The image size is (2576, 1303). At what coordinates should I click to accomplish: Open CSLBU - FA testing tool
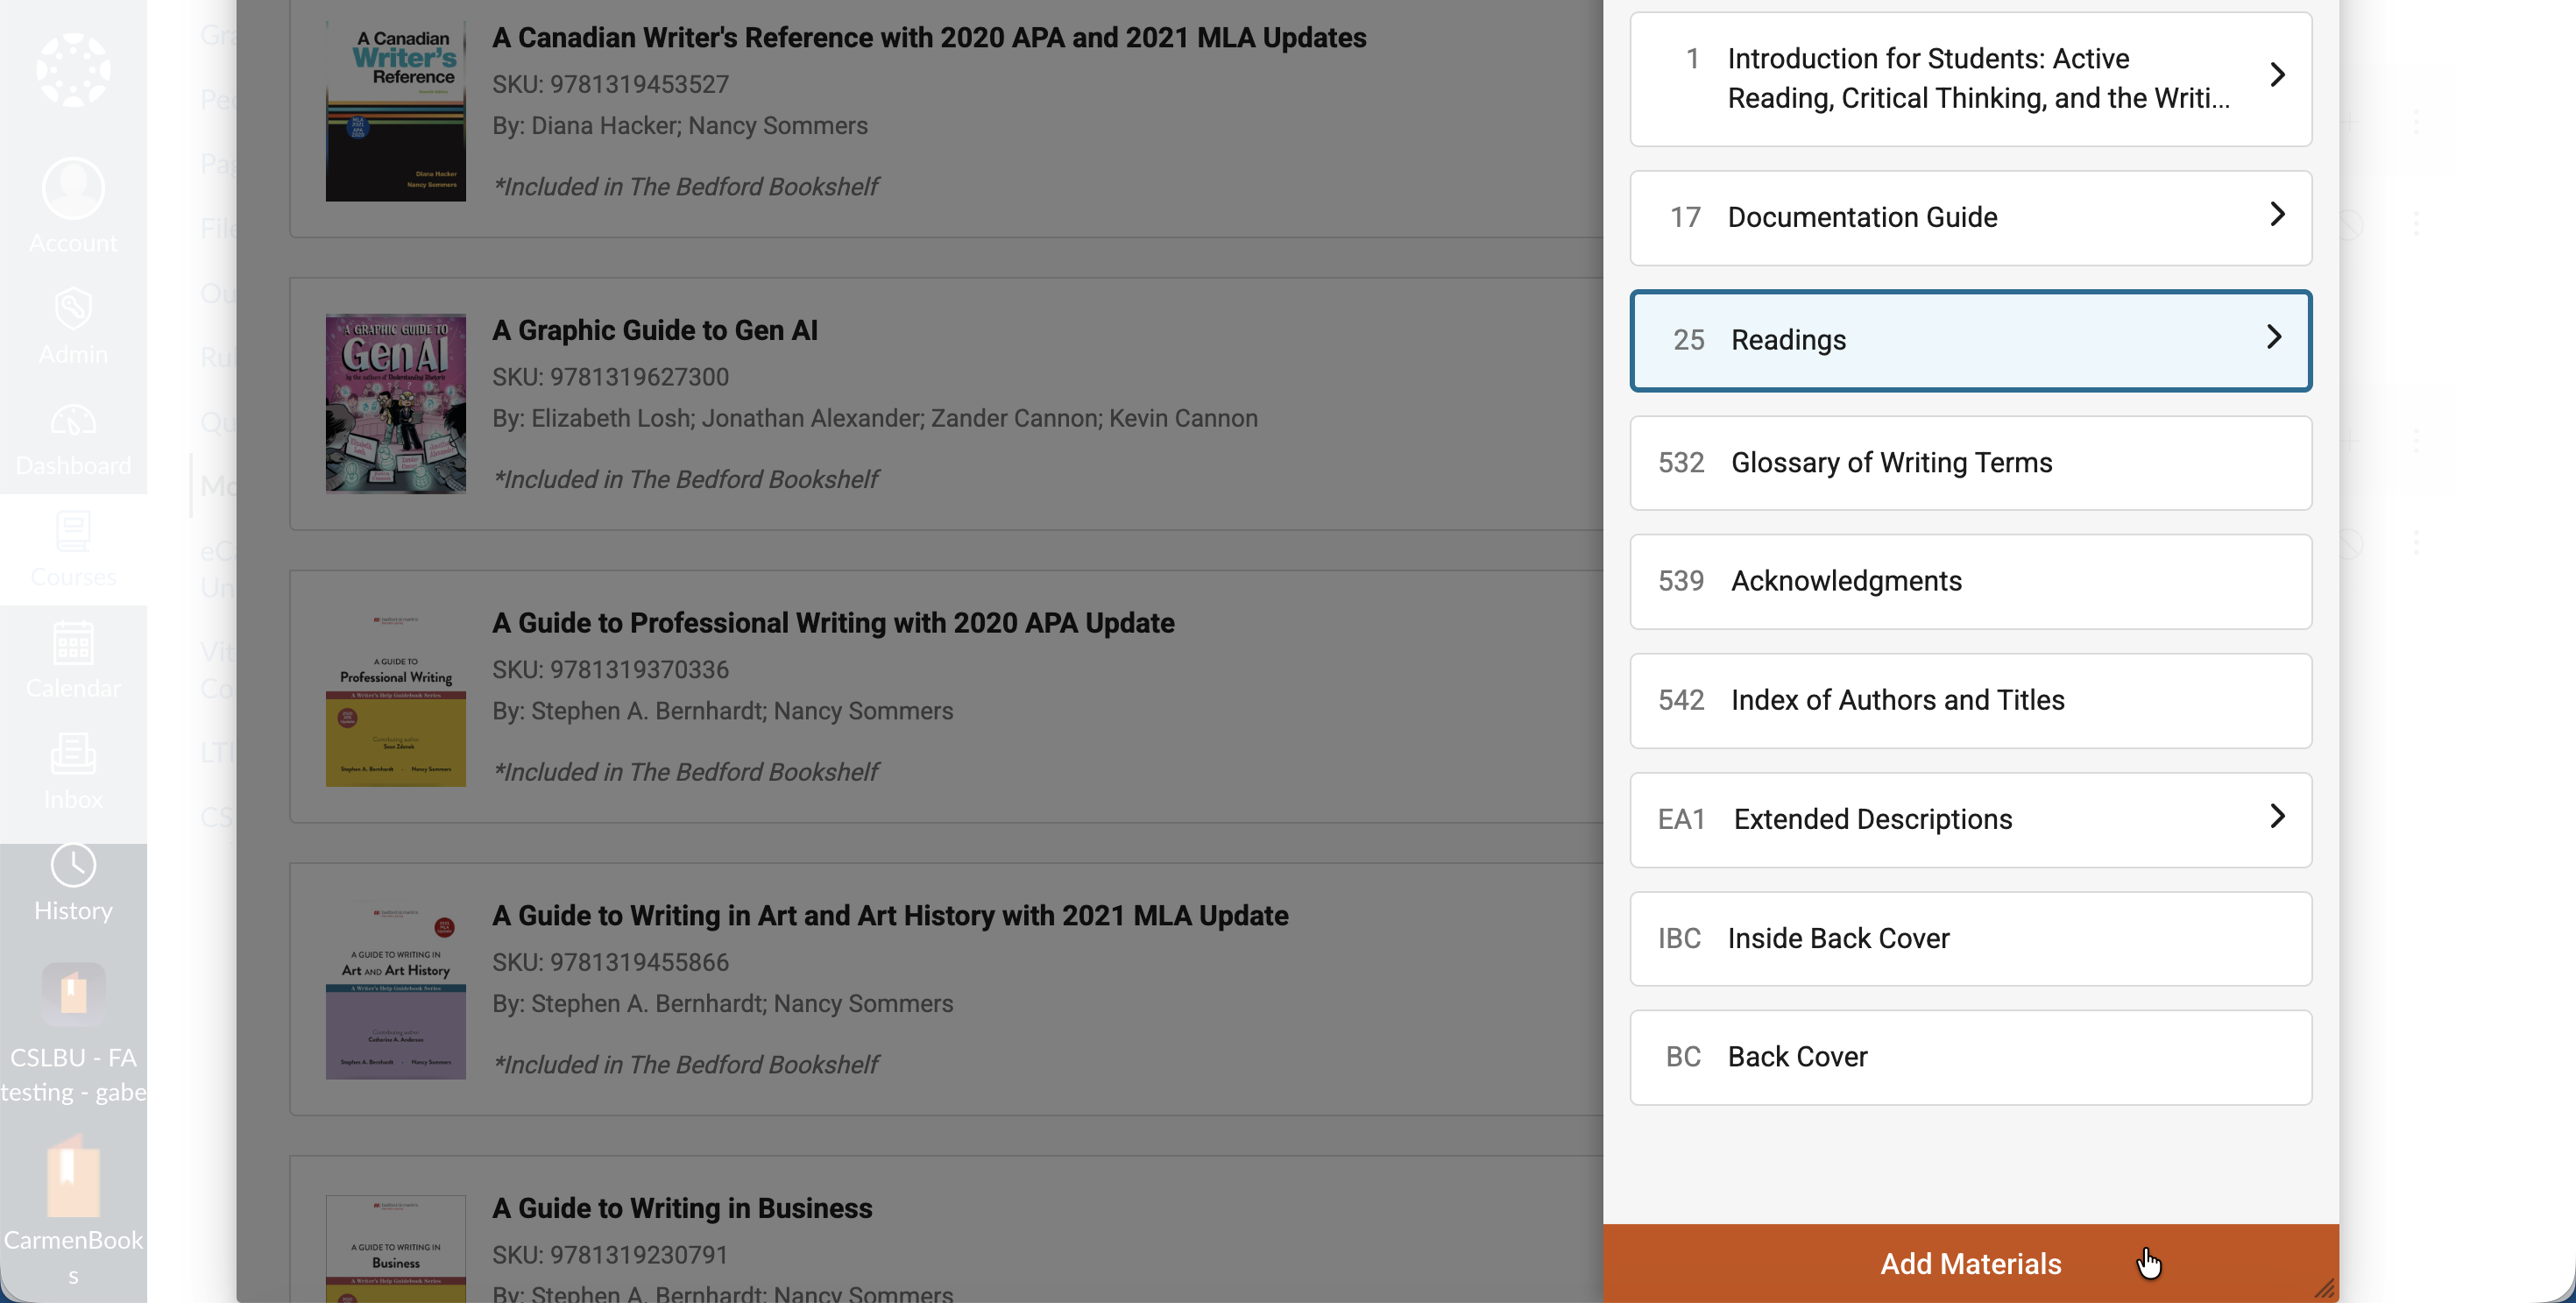pos(73,1034)
